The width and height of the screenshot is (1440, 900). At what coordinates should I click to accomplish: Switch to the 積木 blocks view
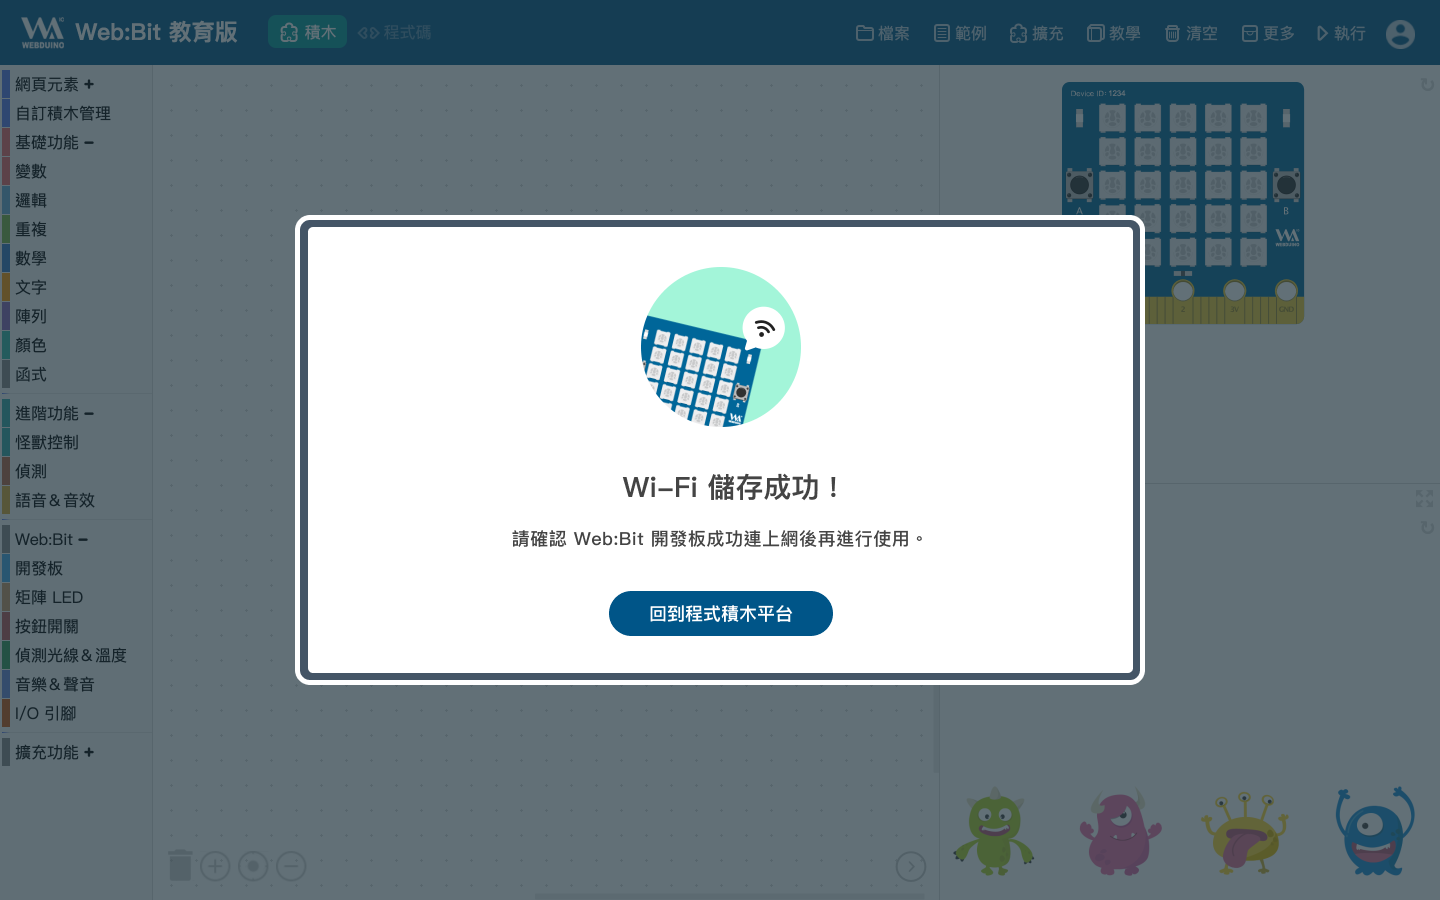pyautogui.click(x=307, y=32)
